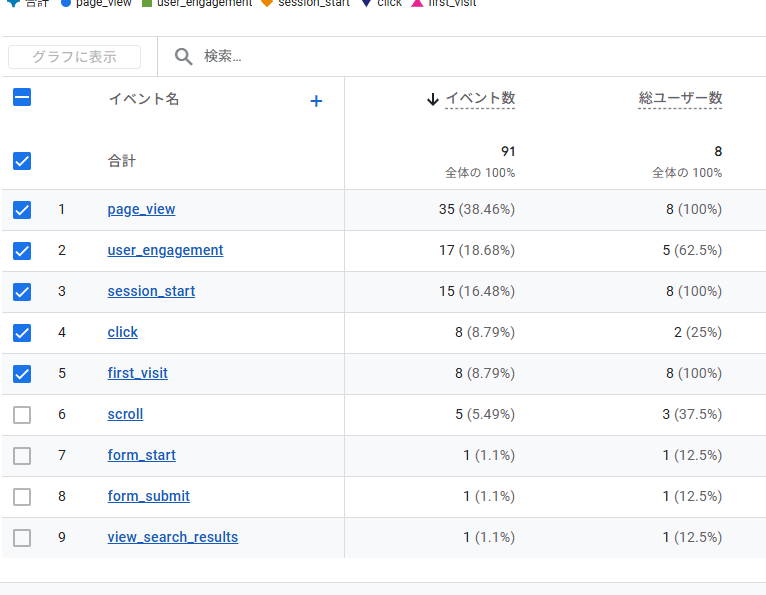Click the plus icon to add a dimension
The height and width of the screenshot is (595, 766).
coord(316,101)
